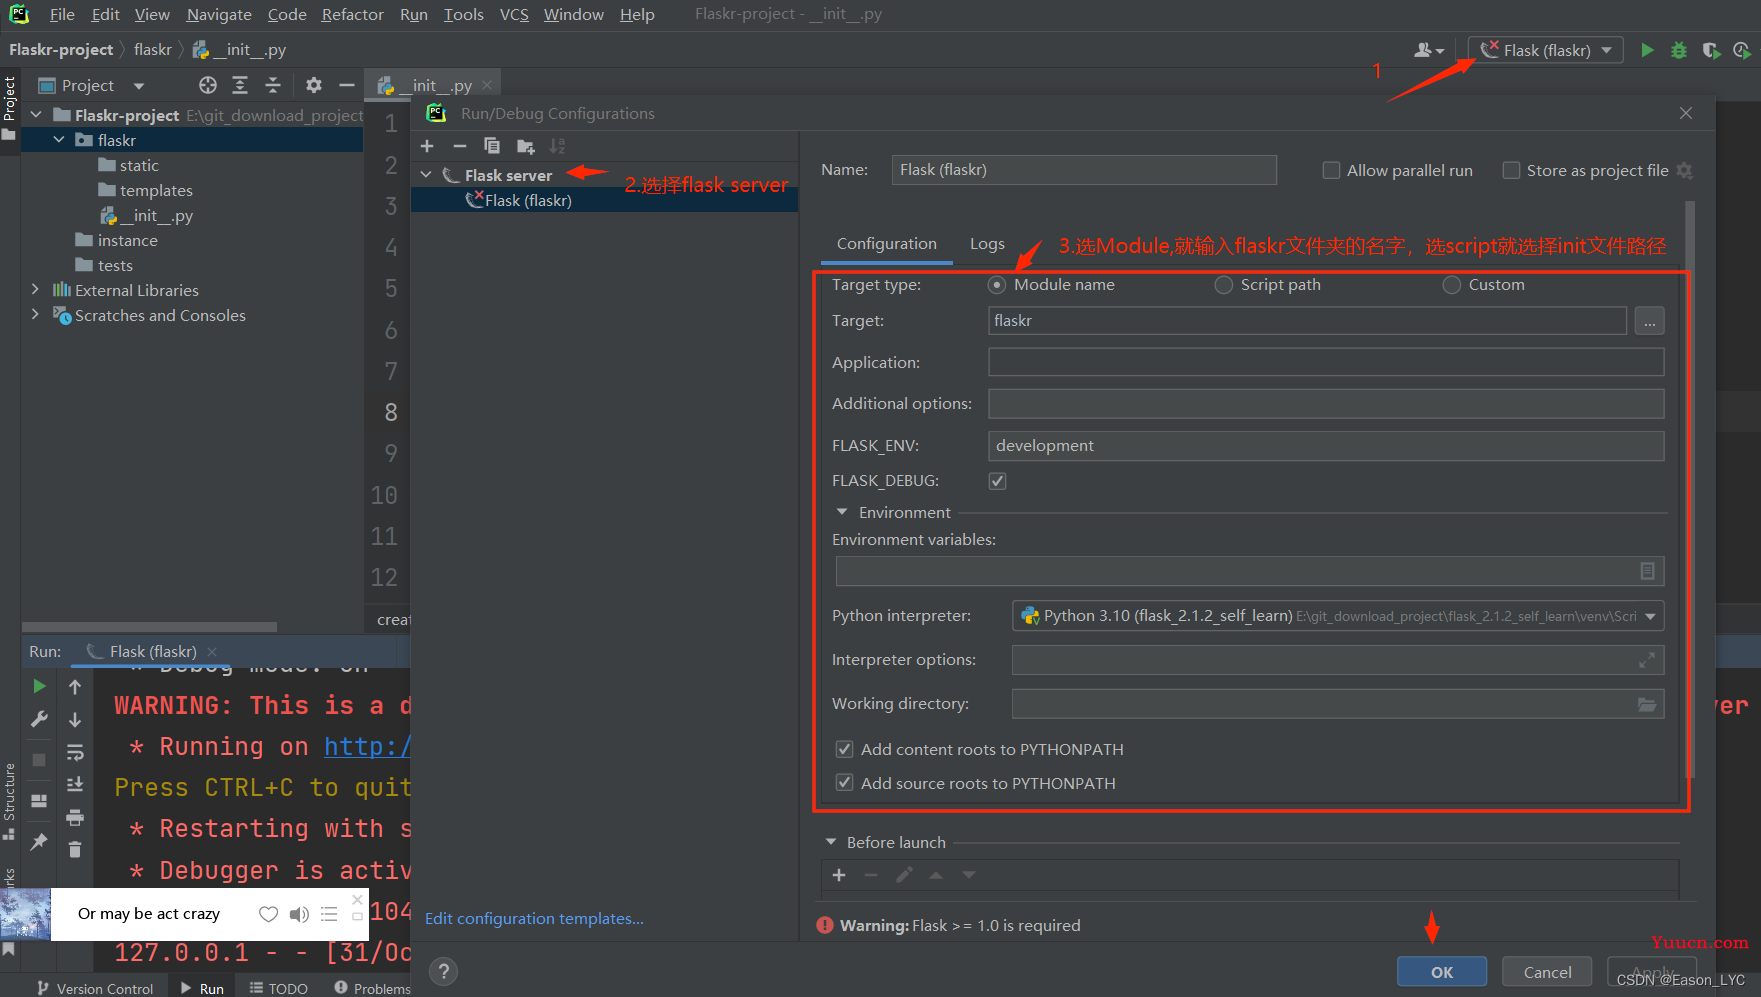Switch to the Logs tab
The image size is (1761, 997).
coord(987,244)
